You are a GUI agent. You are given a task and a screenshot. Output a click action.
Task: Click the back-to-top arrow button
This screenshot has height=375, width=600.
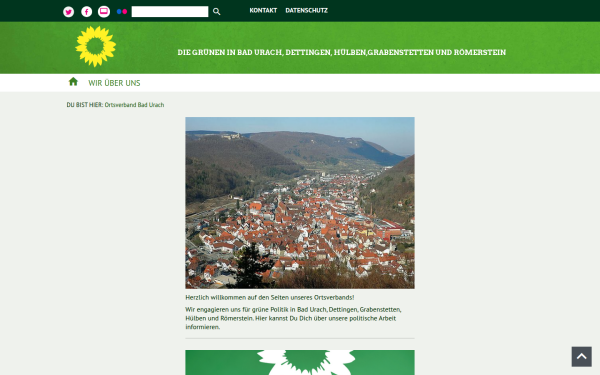[582, 357]
